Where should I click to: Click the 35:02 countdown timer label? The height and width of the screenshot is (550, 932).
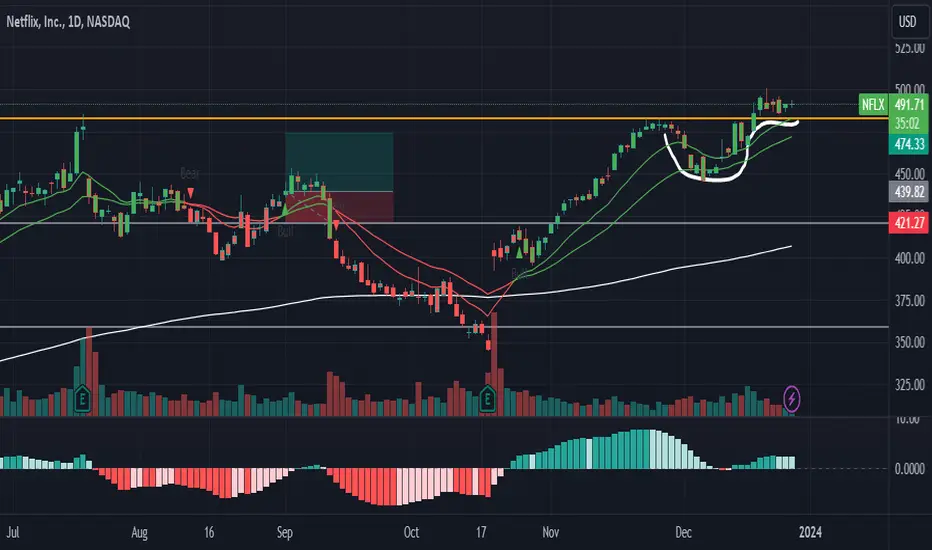tap(908, 124)
